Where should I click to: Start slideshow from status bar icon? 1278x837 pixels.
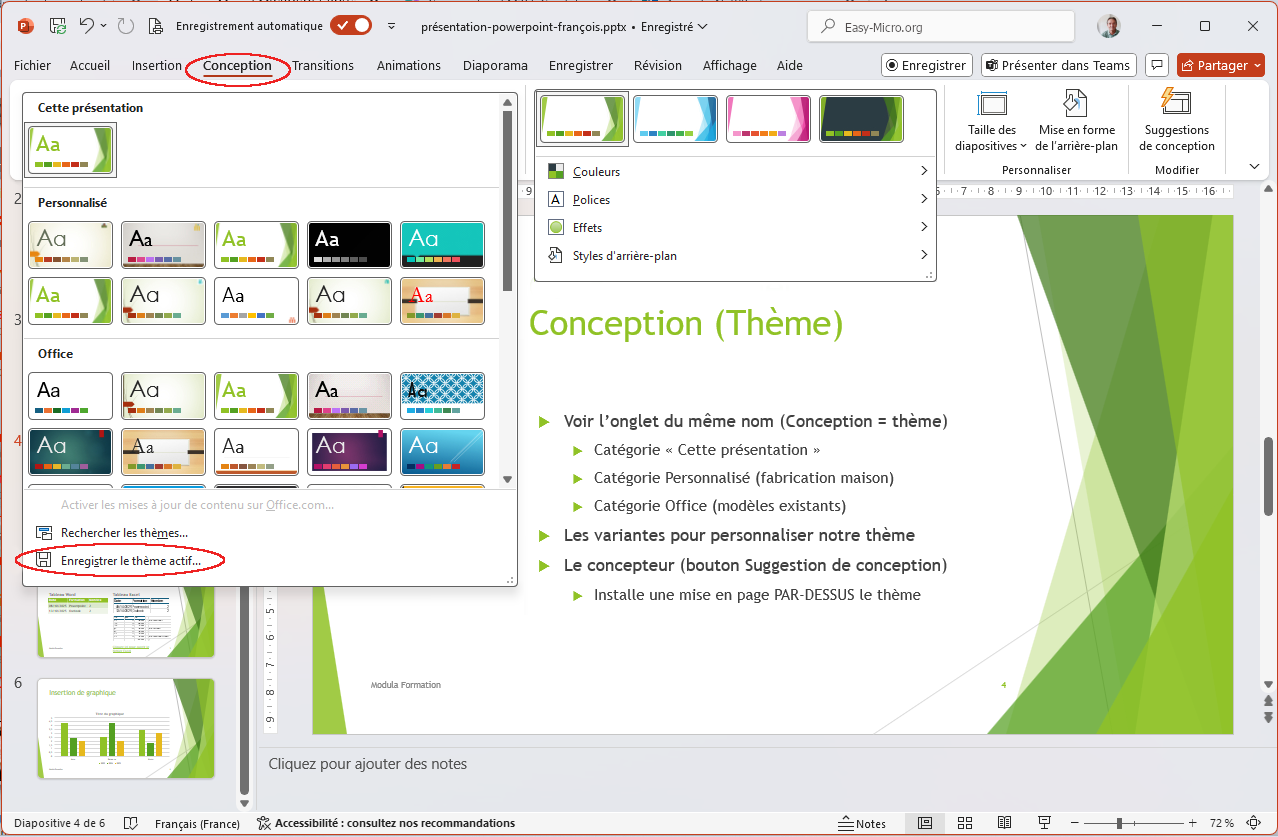(x=1044, y=823)
